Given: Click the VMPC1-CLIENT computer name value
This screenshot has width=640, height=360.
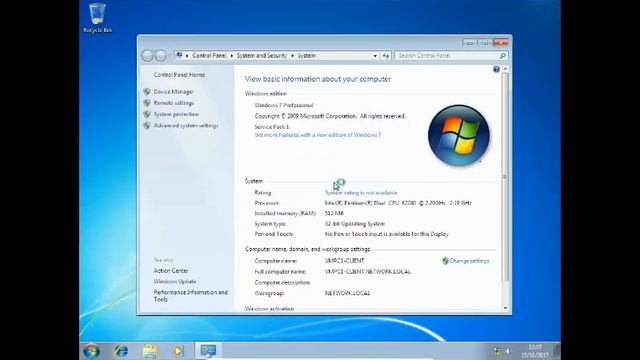Looking at the screenshot, I should [344, 261].
